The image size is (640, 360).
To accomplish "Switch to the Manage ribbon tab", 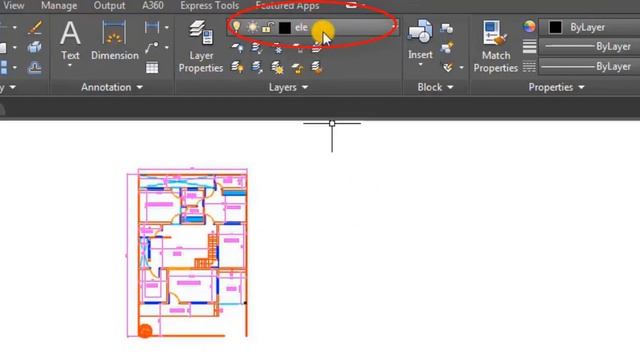I will pyautogui.click(x=59, y=6).
